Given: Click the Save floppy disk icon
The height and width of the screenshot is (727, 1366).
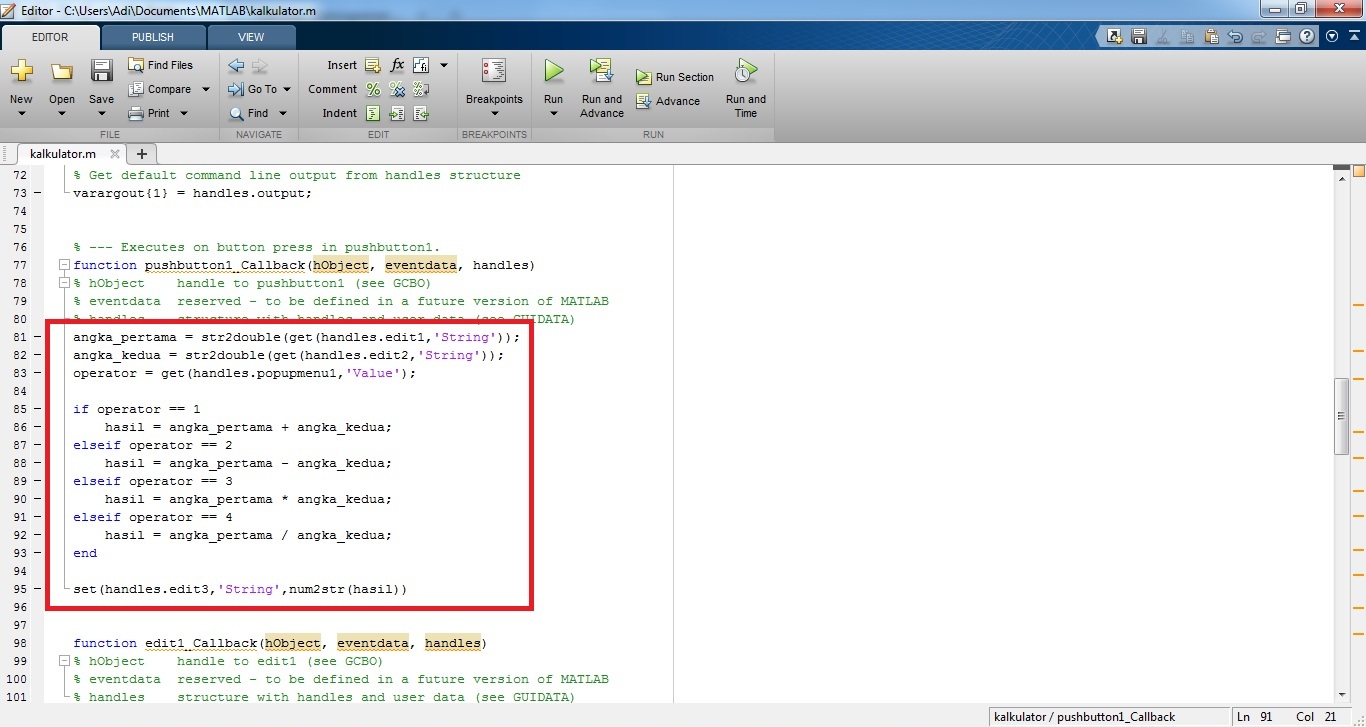Looking at the screenshot, I should click(101, 71).
